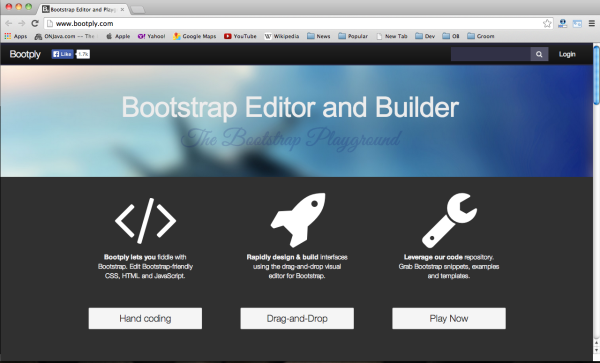Screen dimensions: 600x363
Task: Select the Bootstrap Editor browser tab
Action: [82, 9]
